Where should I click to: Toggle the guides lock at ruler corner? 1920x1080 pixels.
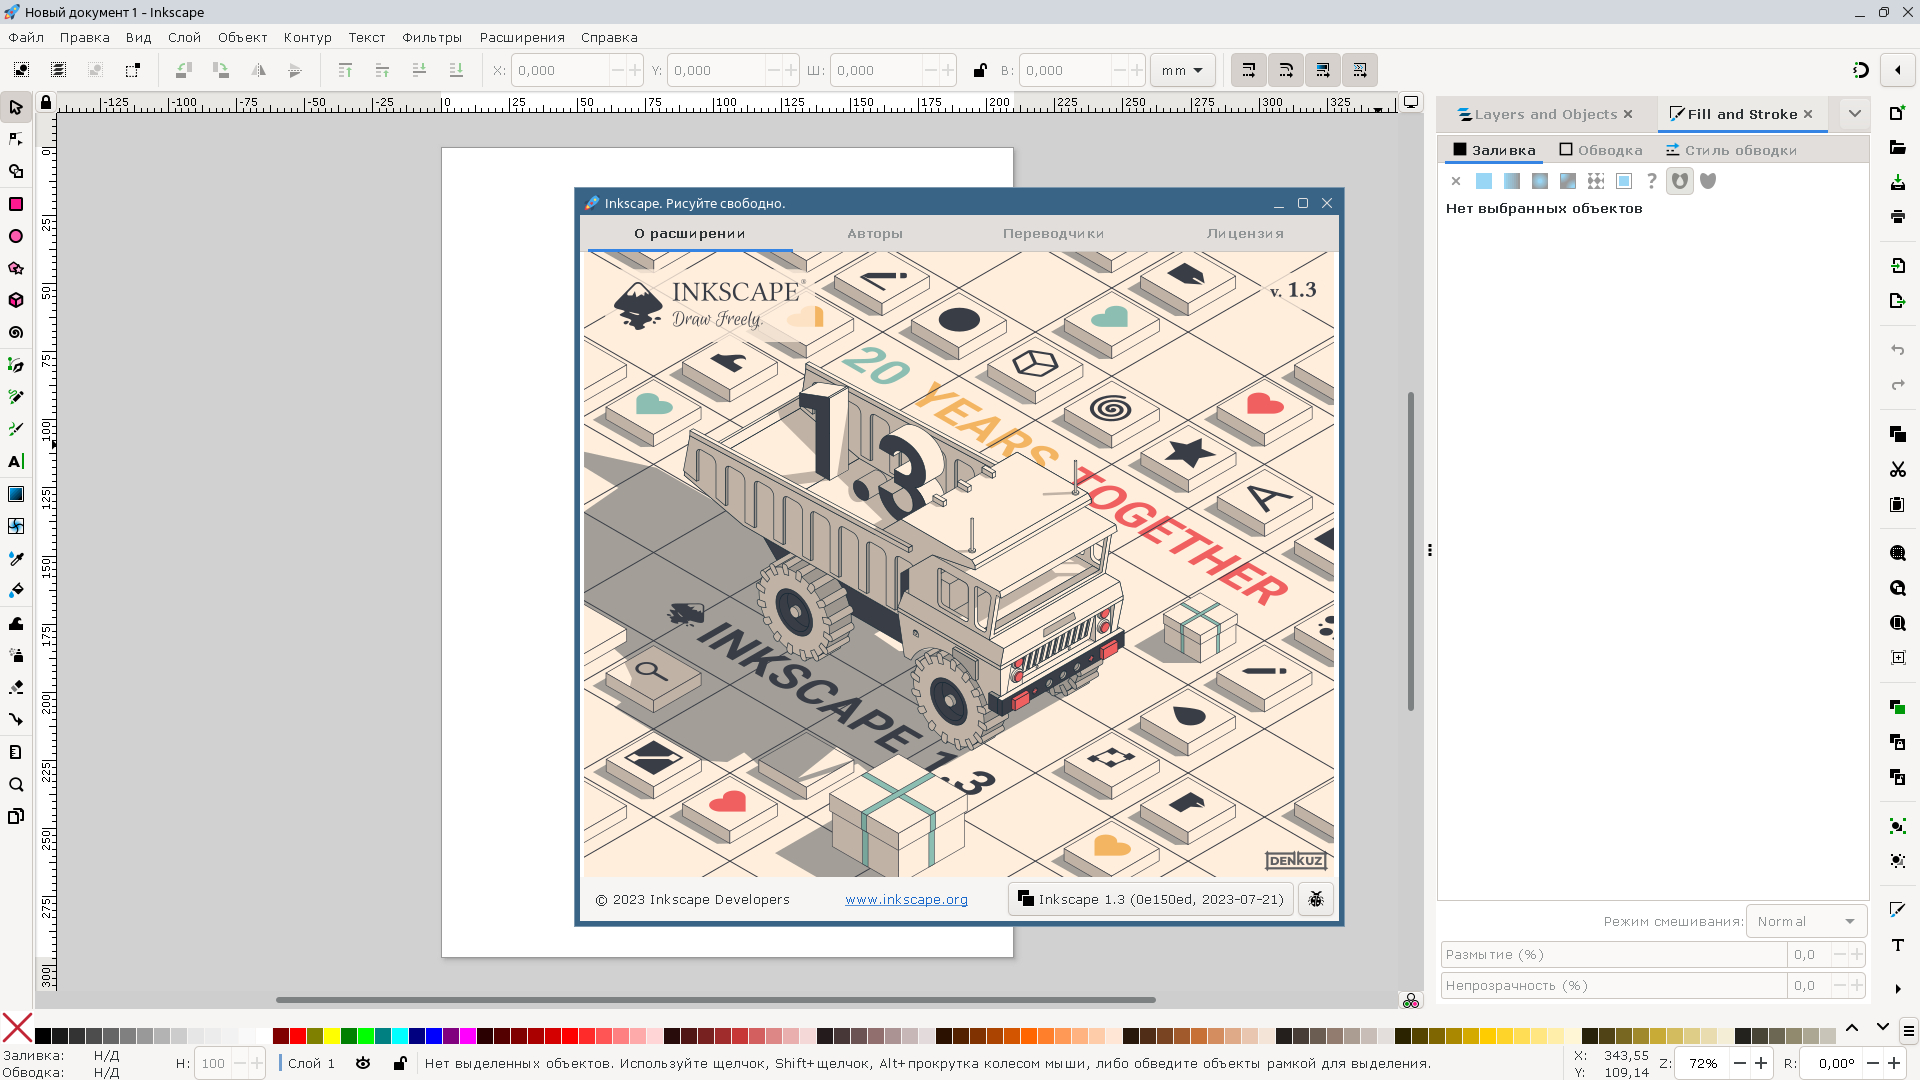[x=46, y=102]
